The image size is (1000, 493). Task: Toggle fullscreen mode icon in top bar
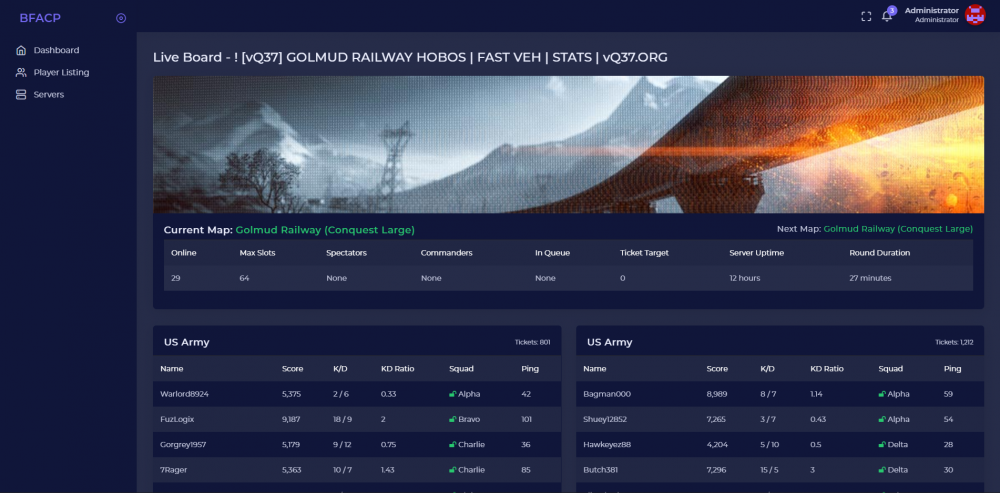(x=866, y=15)
